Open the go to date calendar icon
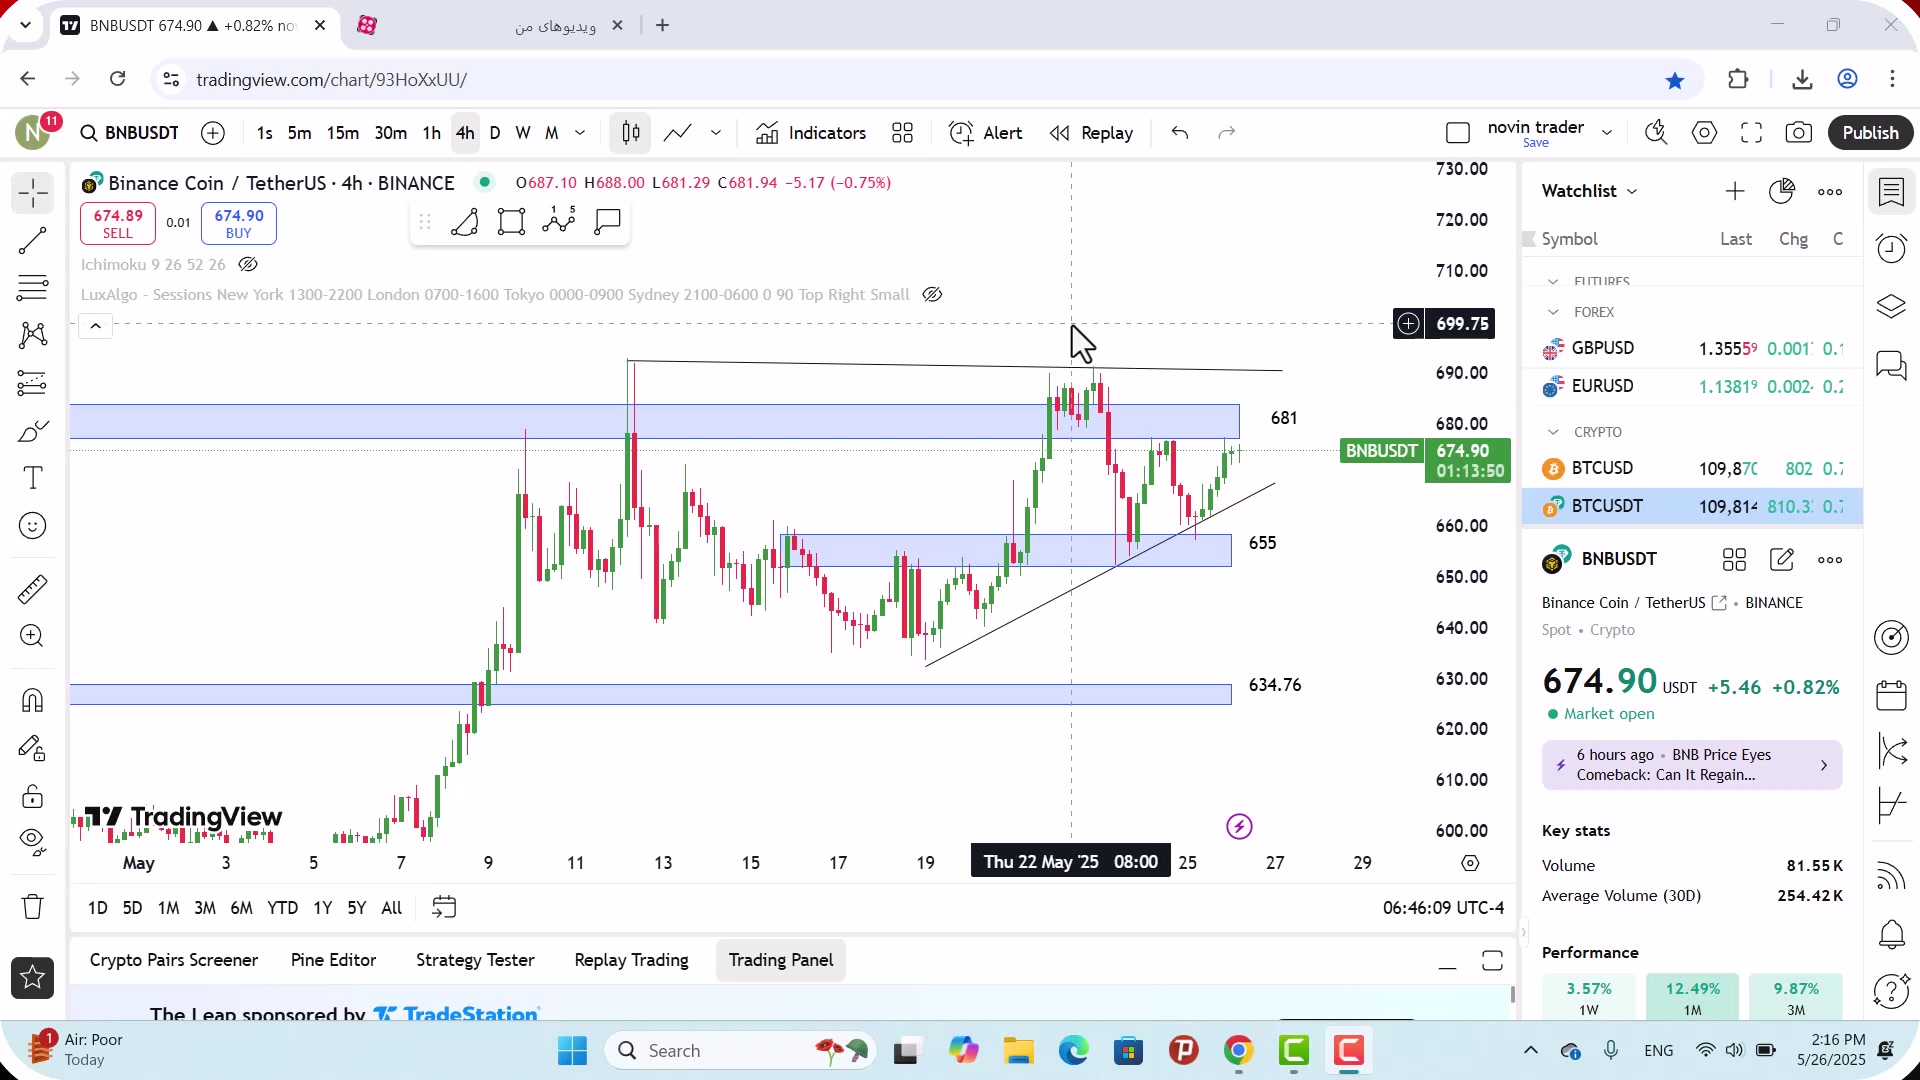This screenshot has width=1920, height=1080. (x=444, y=908)
